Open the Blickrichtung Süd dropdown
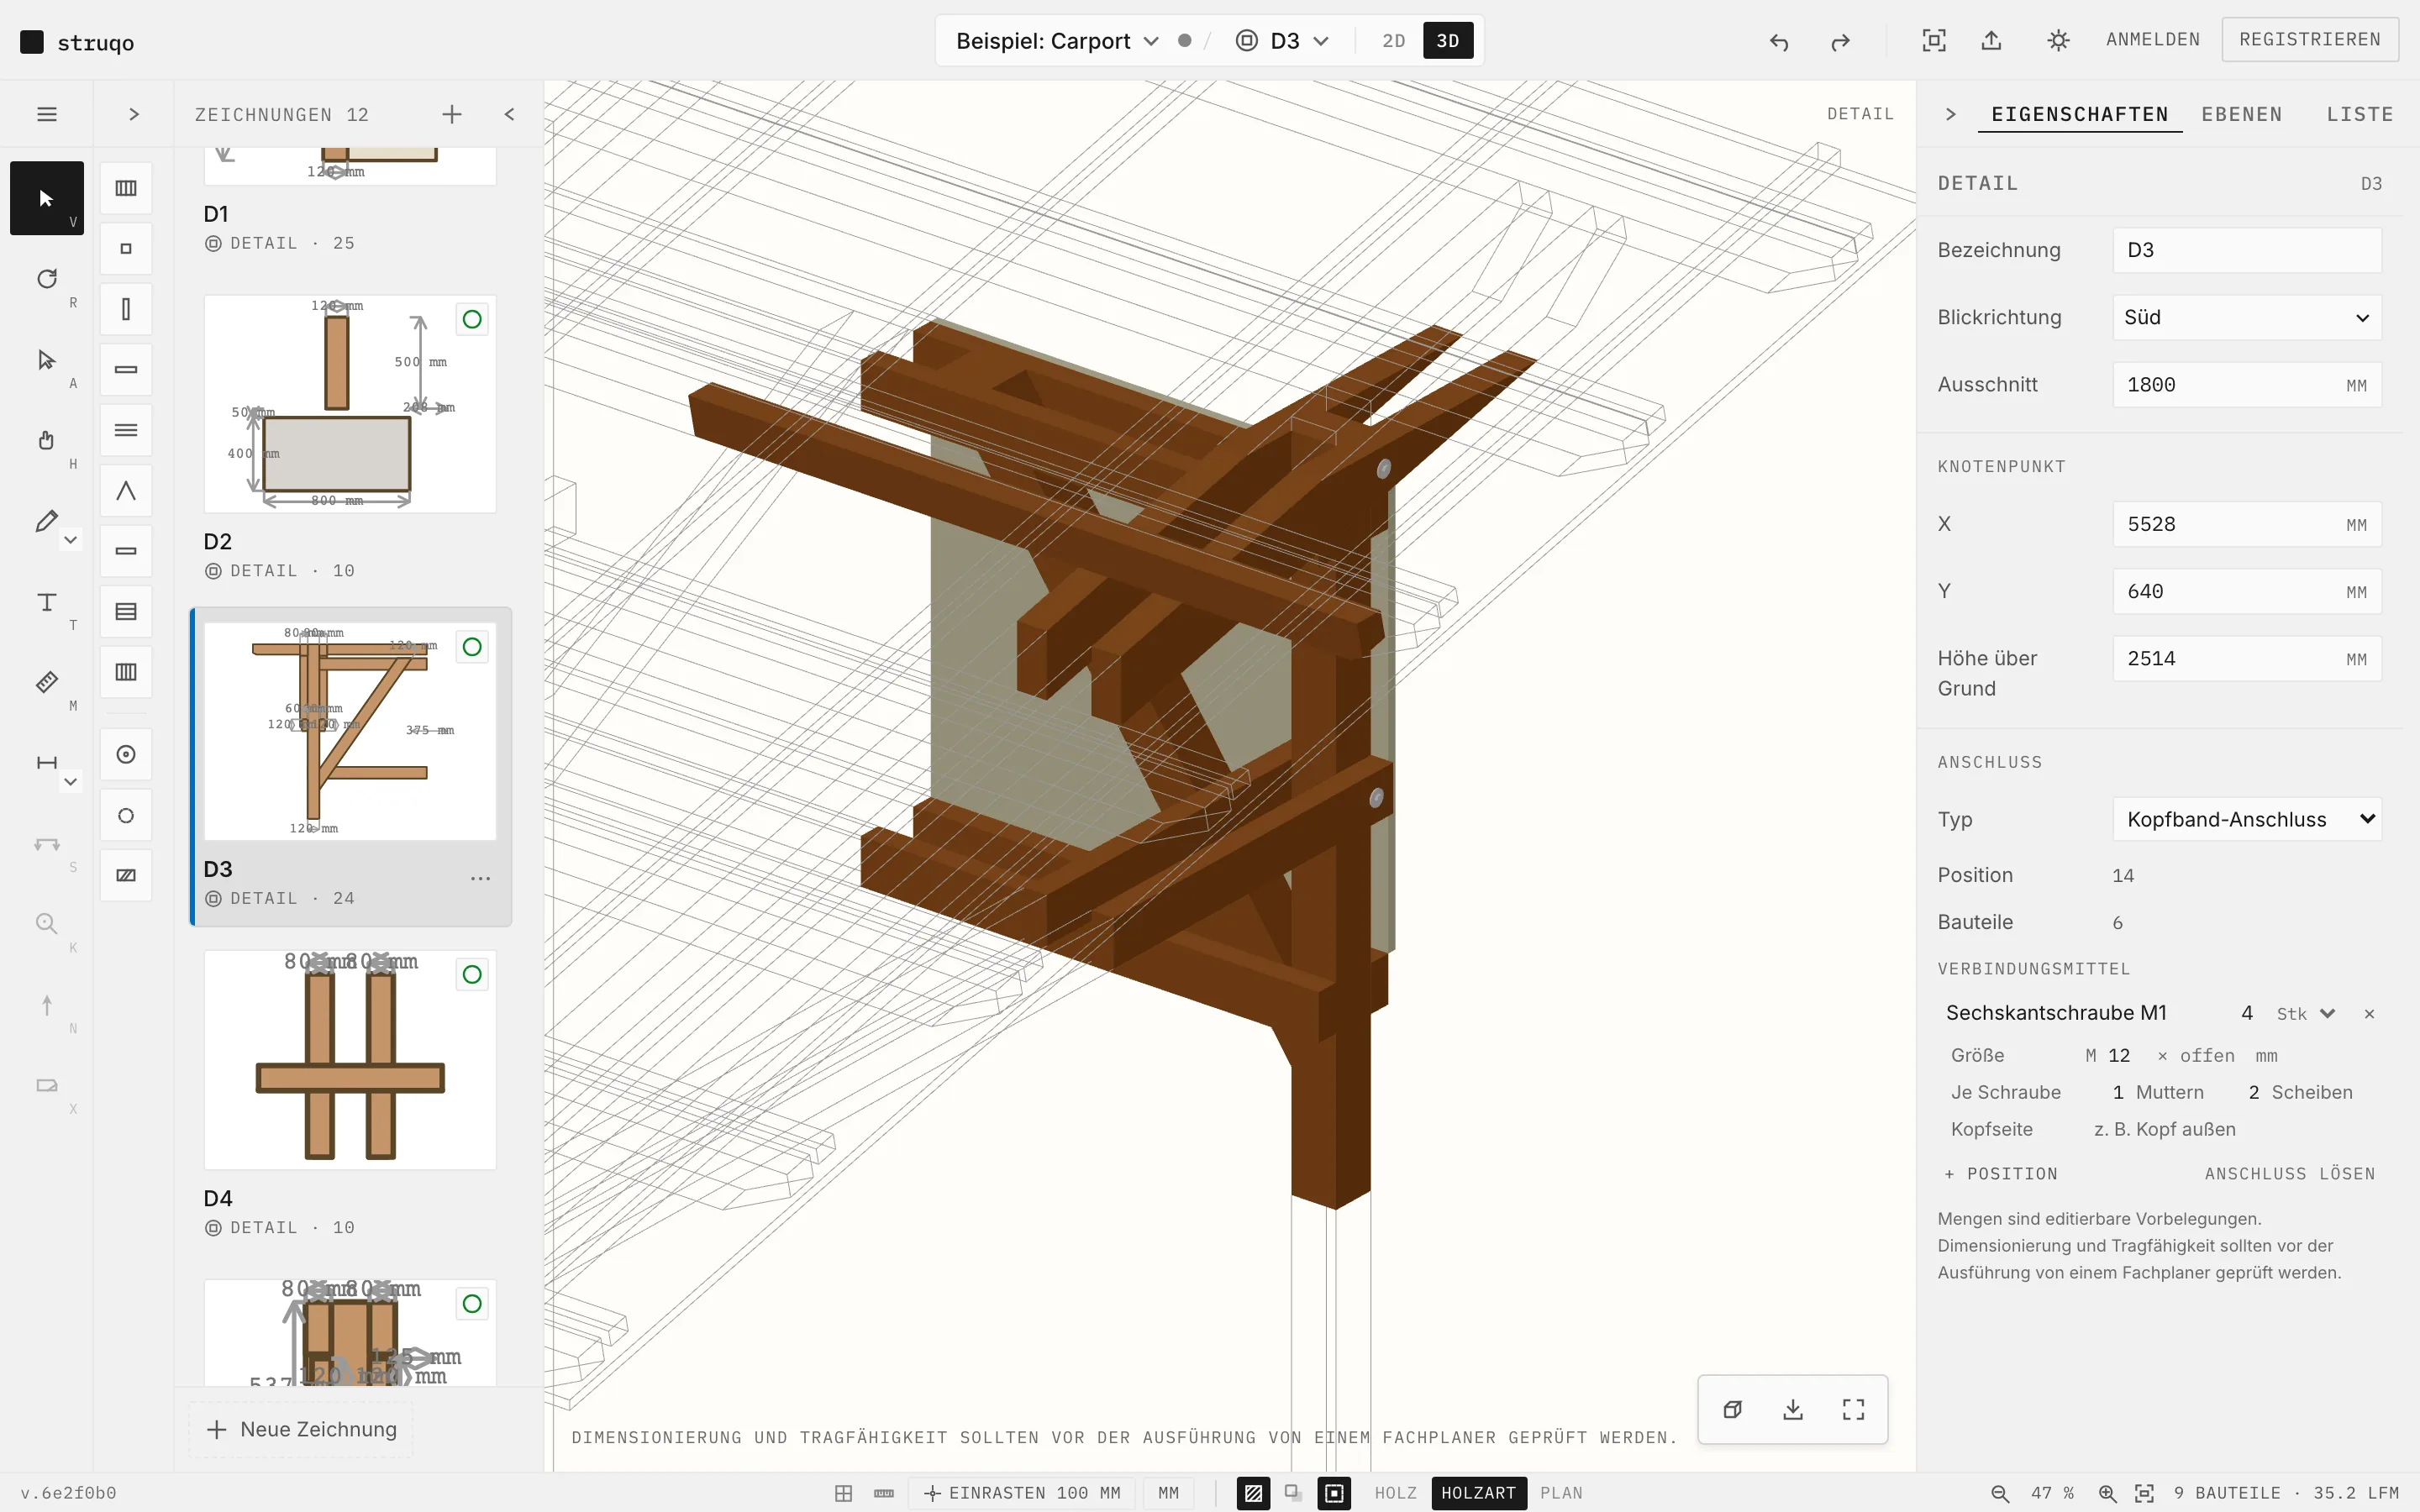This screenshot has height=1512, width=2420. tap(2246, 317)
